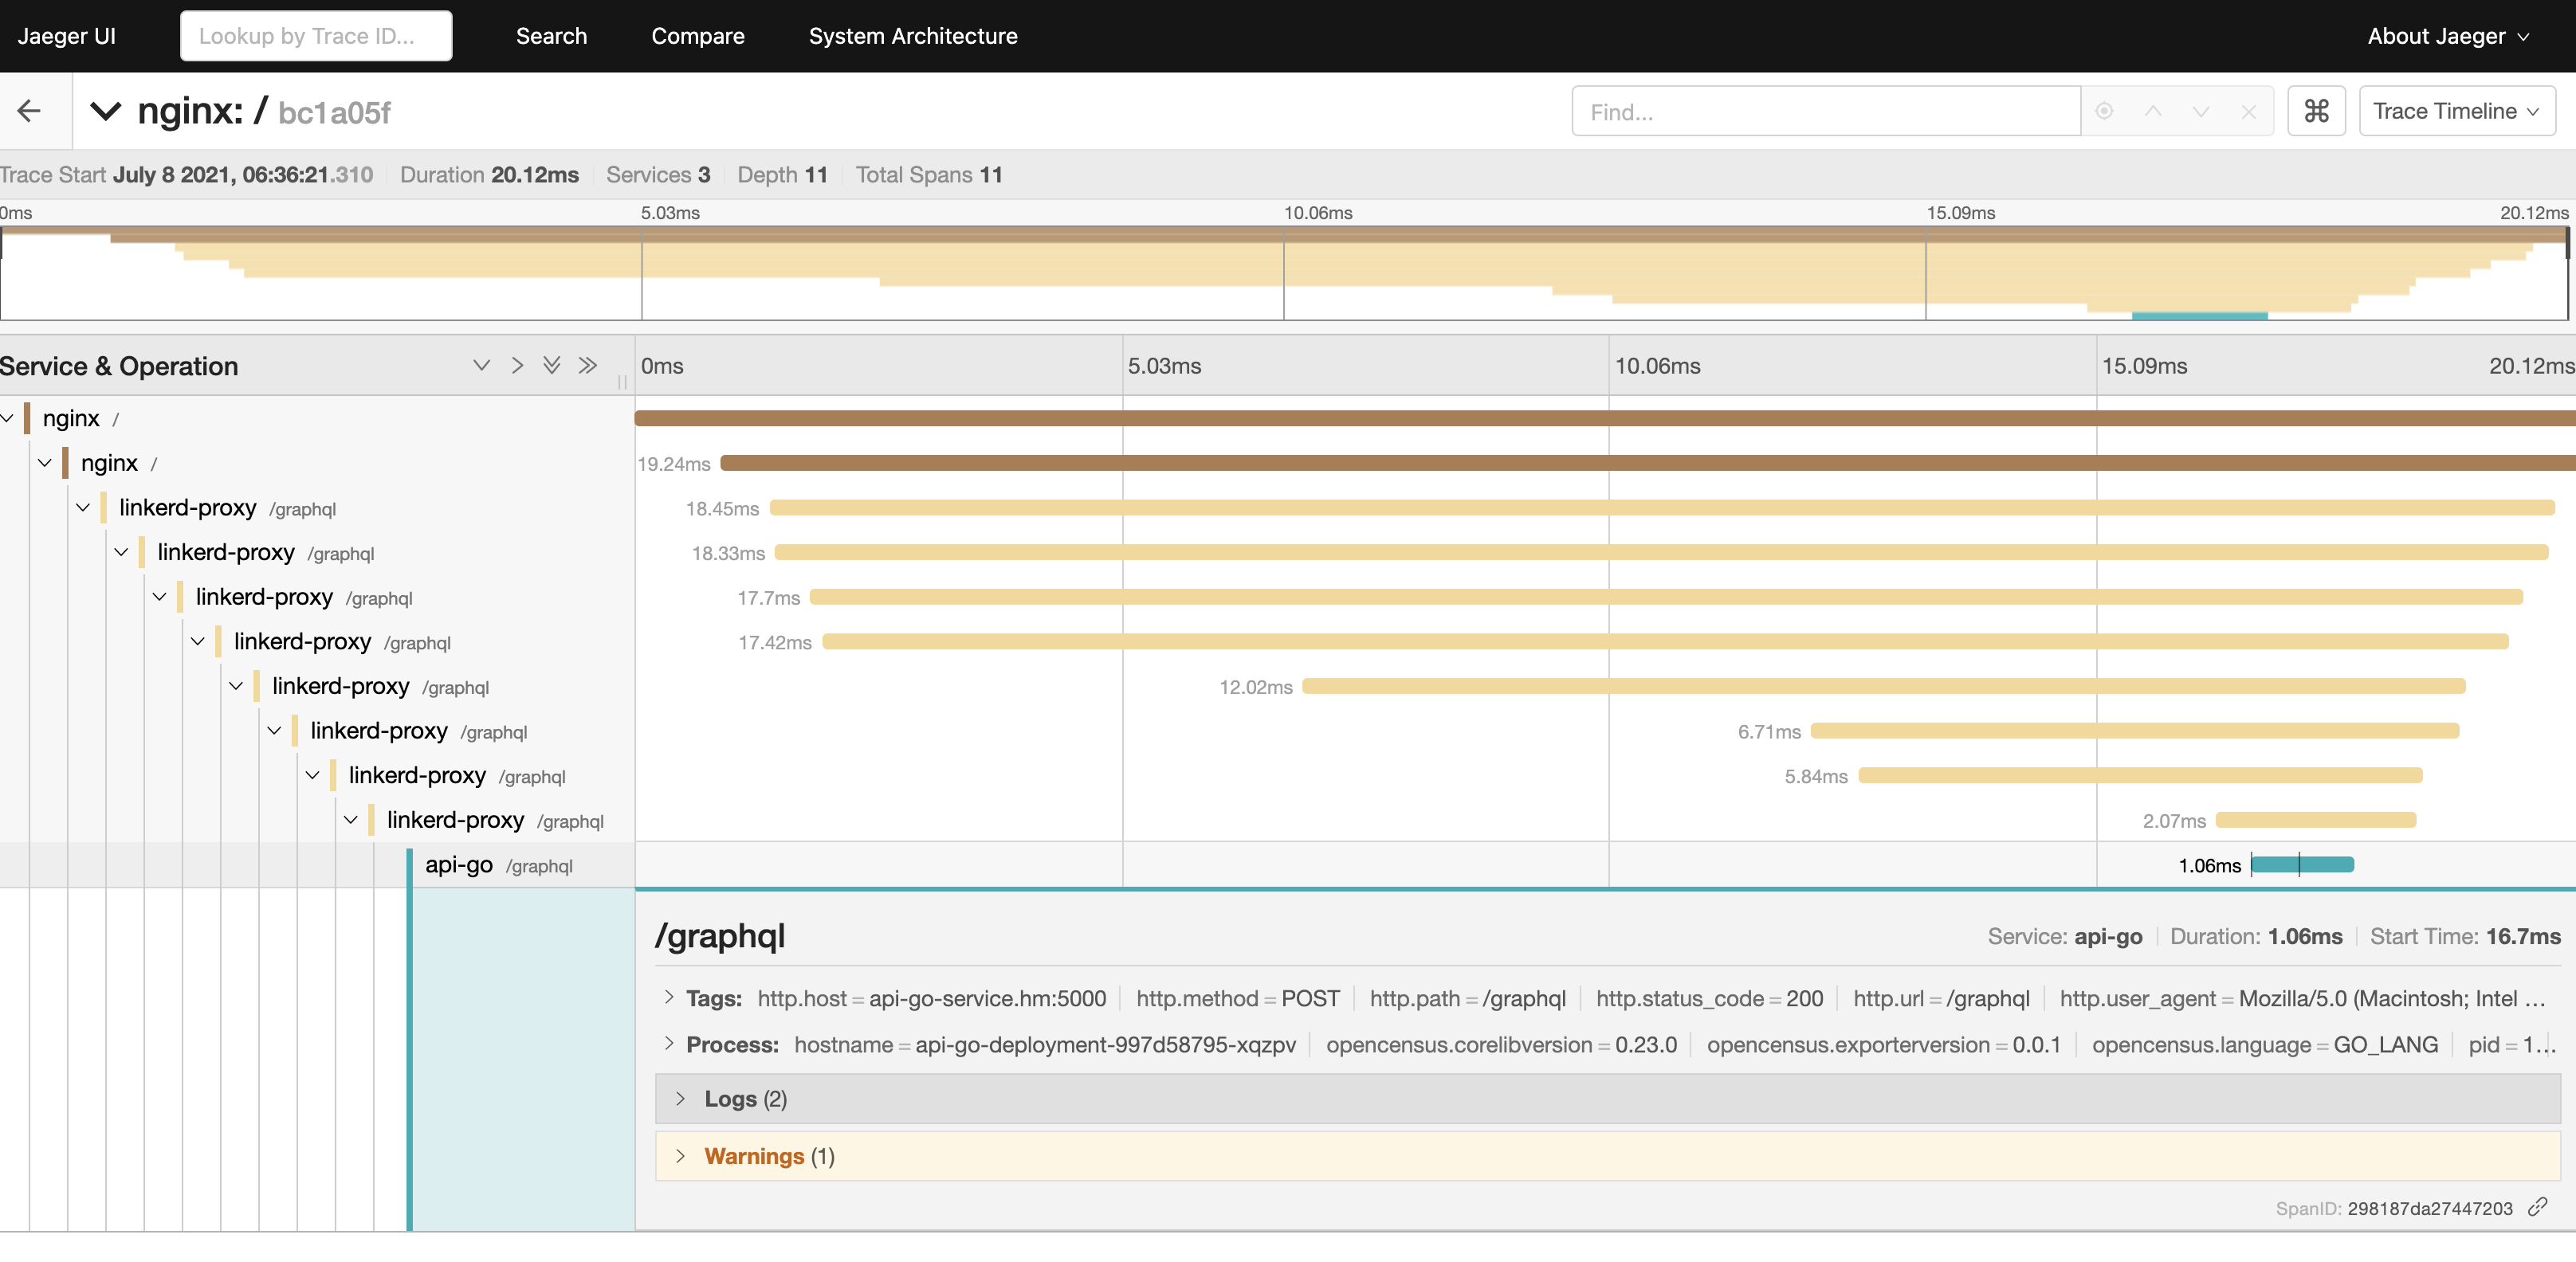The image size is (2576, 1262).
Task: Collapse linkerd-proxy span with 18.33ms duration
Action: (121, 552)
